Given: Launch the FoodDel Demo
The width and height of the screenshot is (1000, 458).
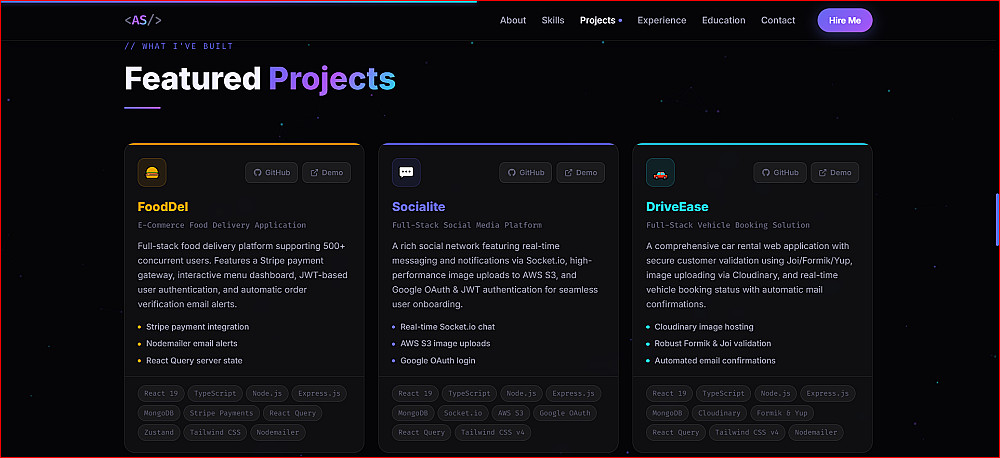Looking at the screenshot, I should (x=327, y=172).
